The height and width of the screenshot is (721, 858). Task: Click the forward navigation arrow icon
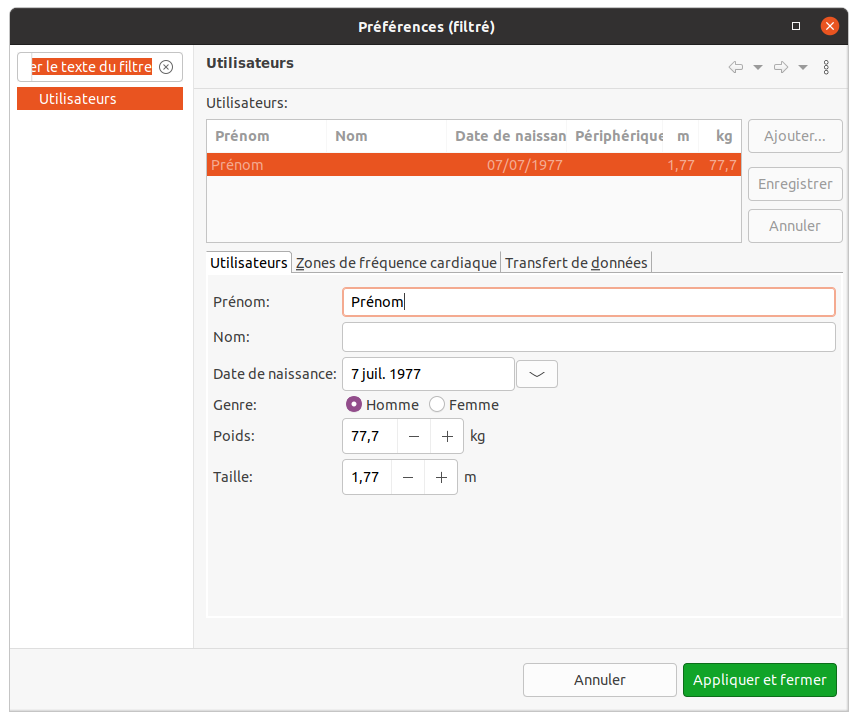coord(781,67)
